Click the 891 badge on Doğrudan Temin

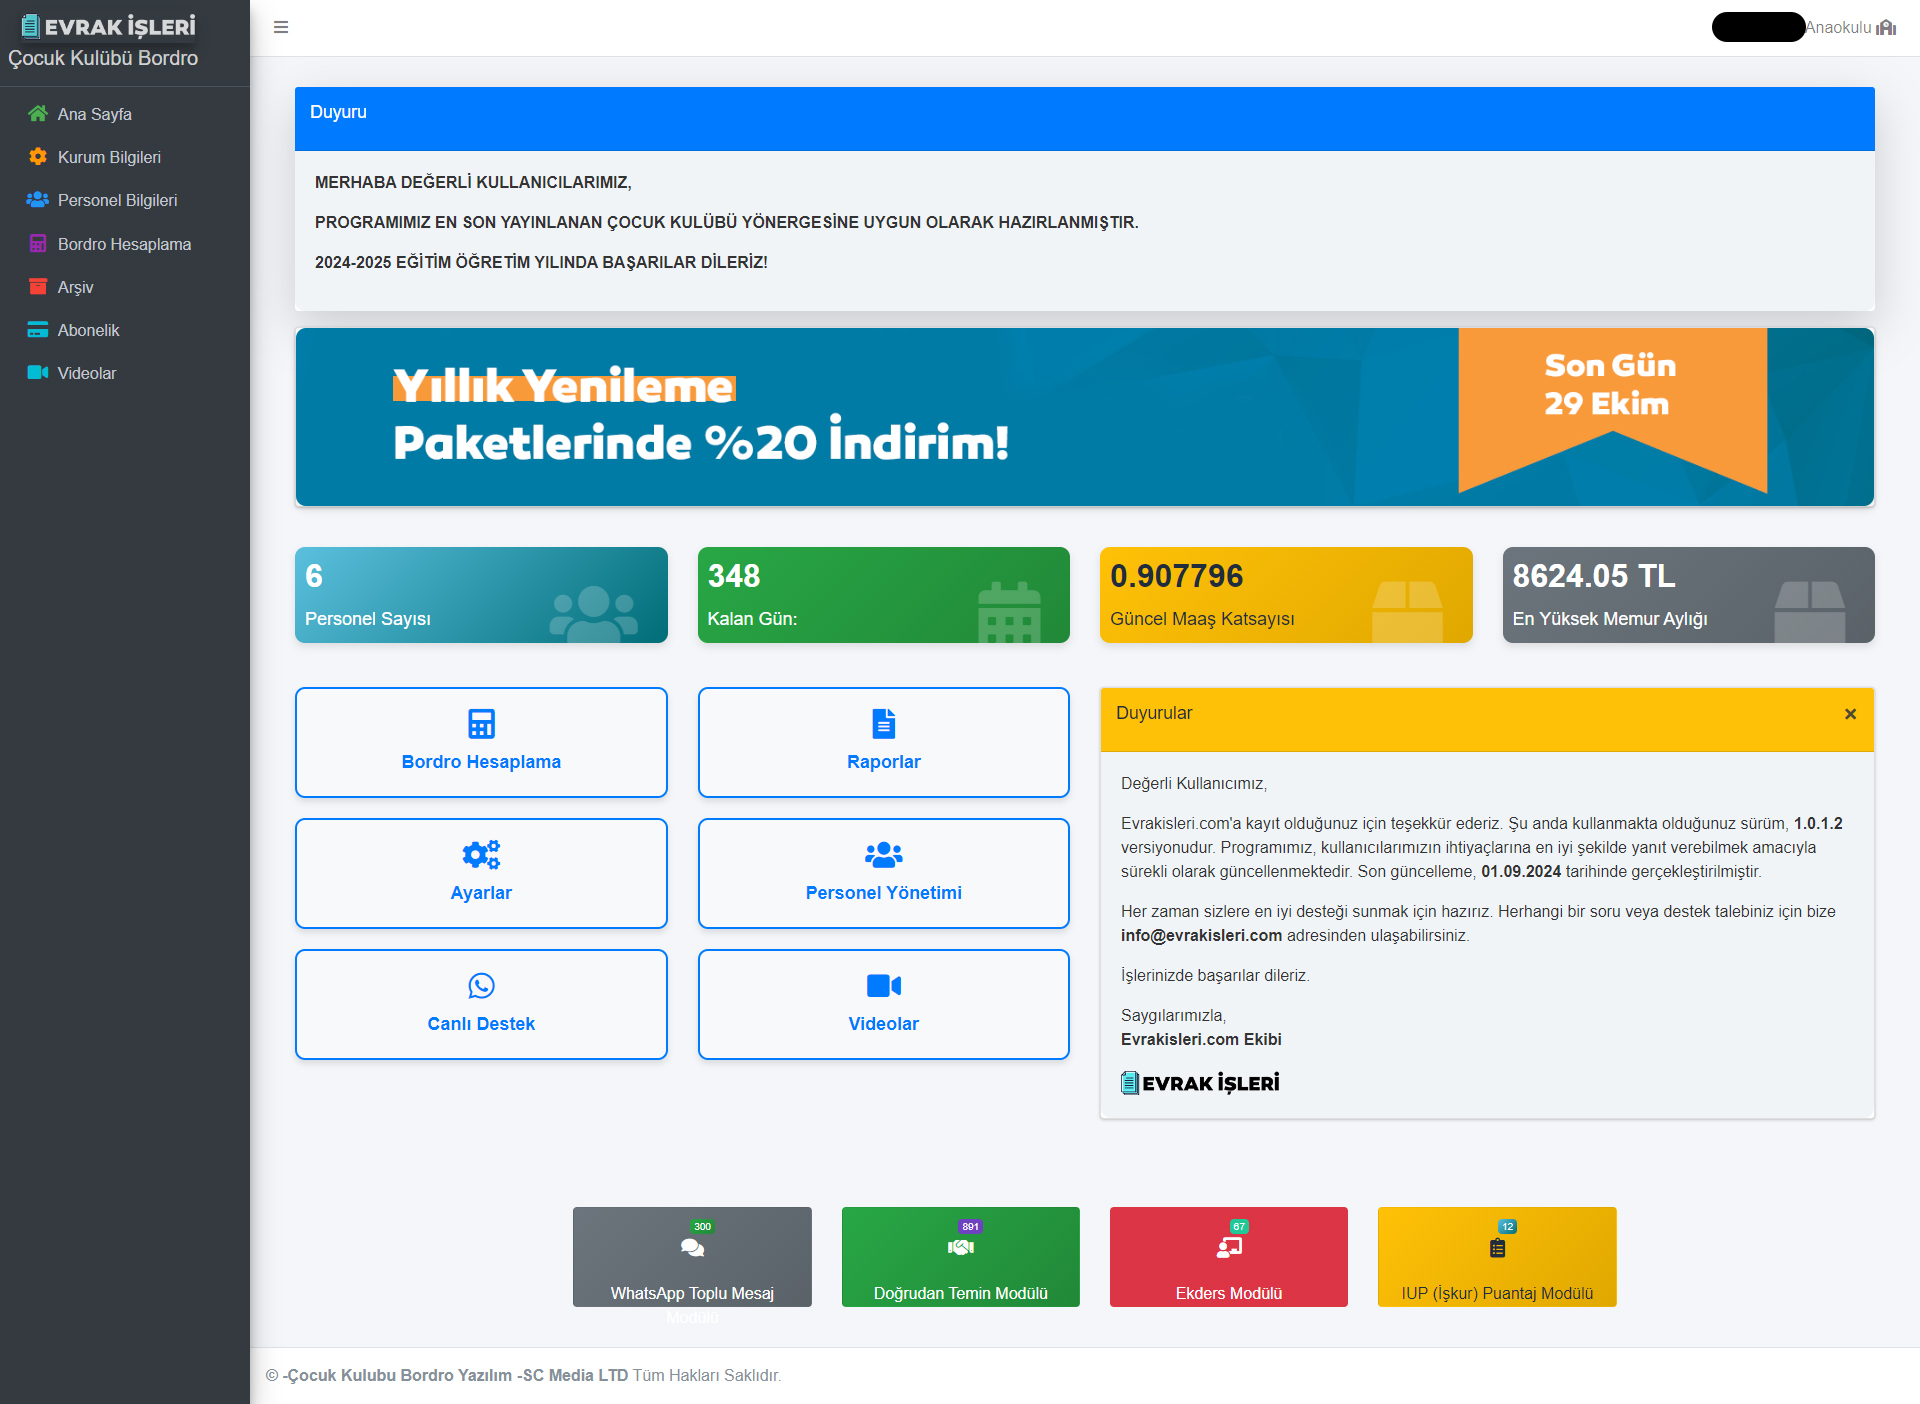tap(971, 1226)
